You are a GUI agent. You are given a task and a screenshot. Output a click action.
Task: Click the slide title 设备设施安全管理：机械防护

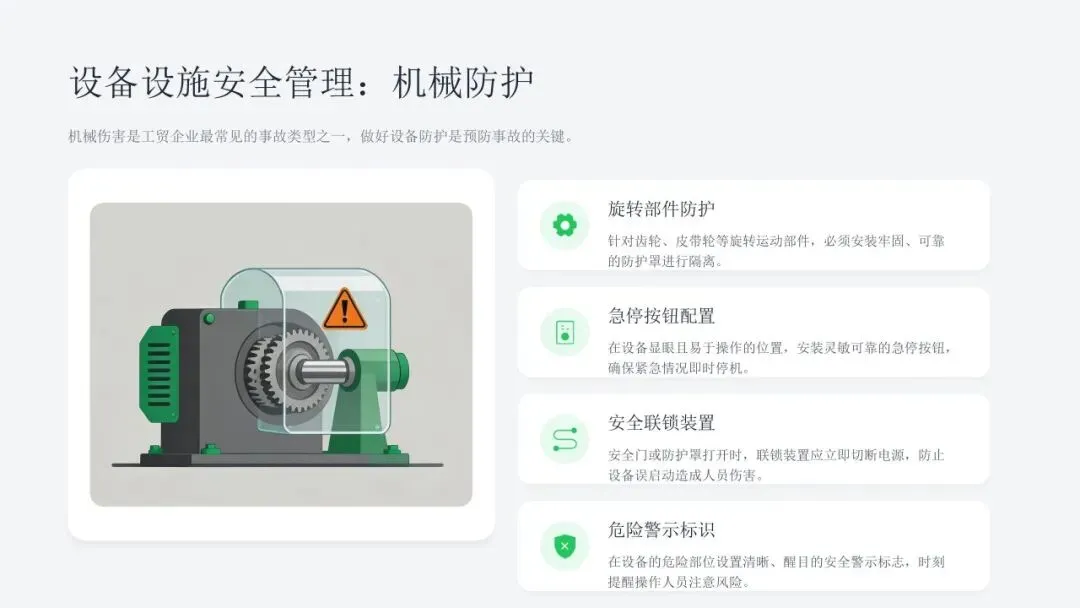[x=302, y=83]
